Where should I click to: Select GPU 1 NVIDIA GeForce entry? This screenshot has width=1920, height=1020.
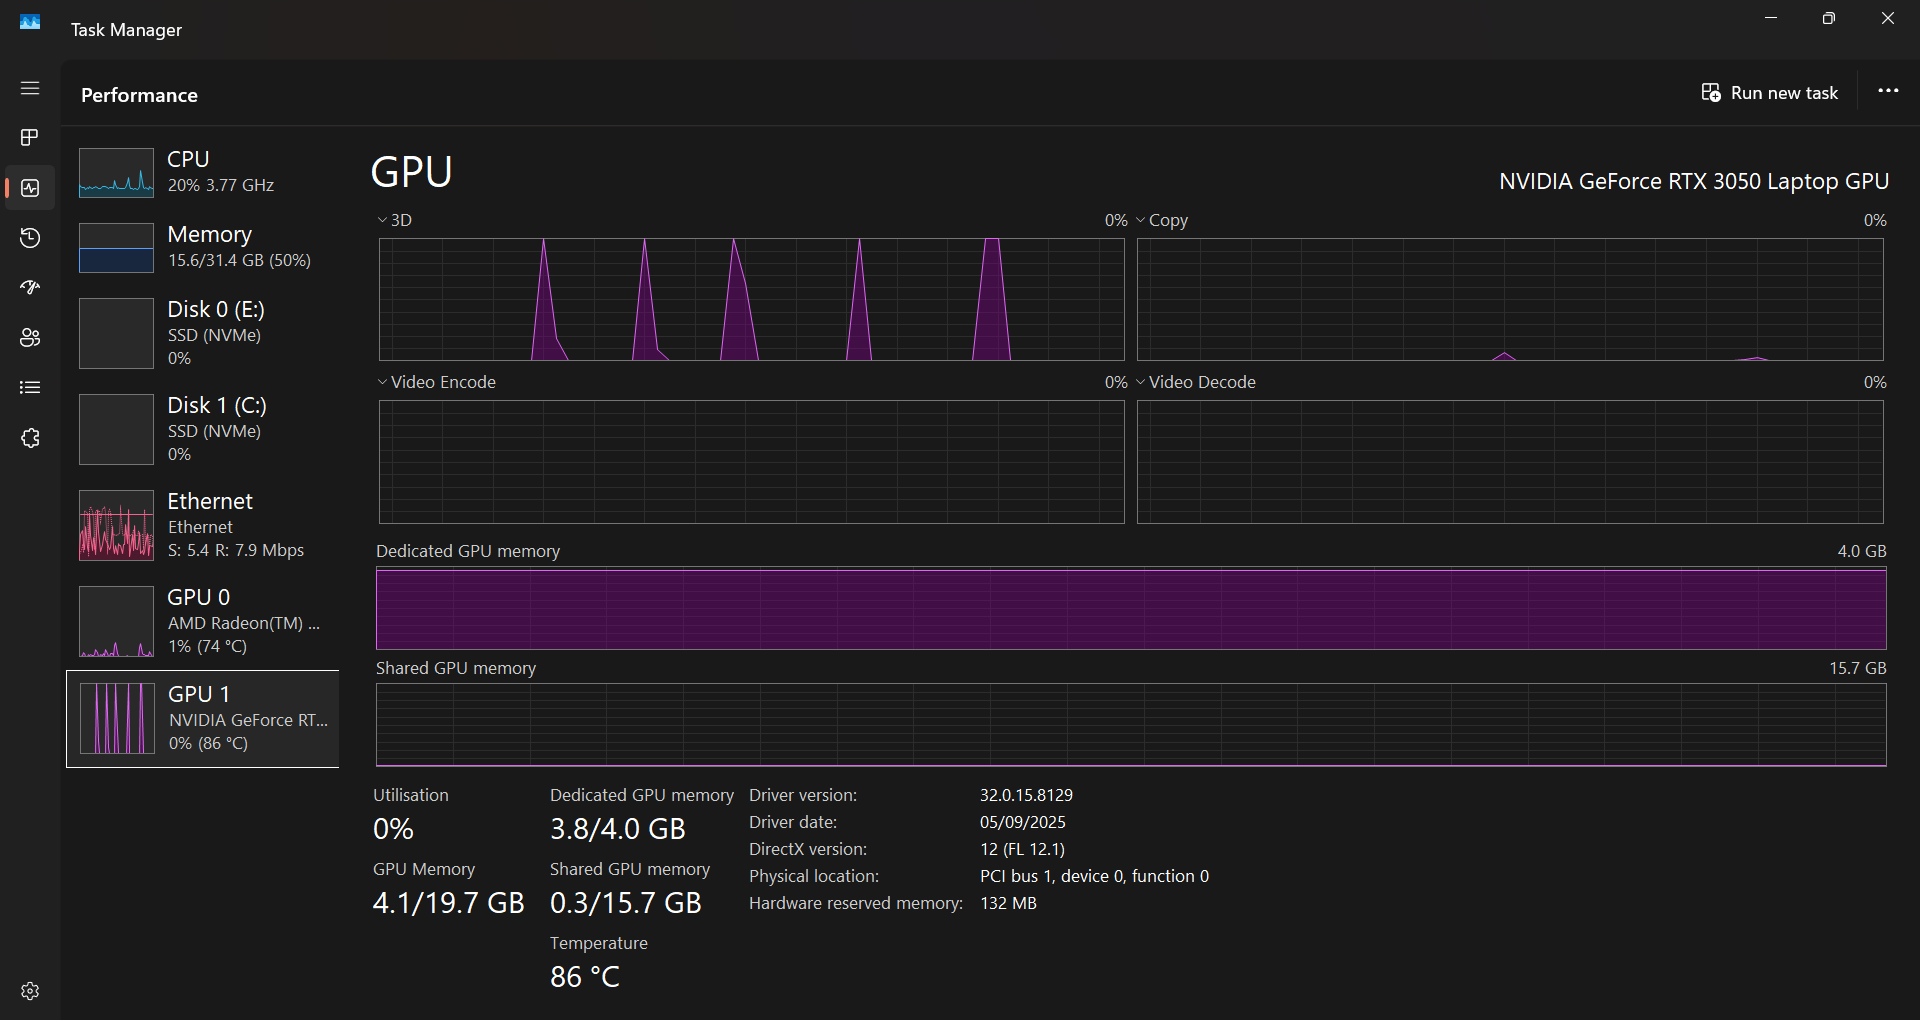point(203,719)
